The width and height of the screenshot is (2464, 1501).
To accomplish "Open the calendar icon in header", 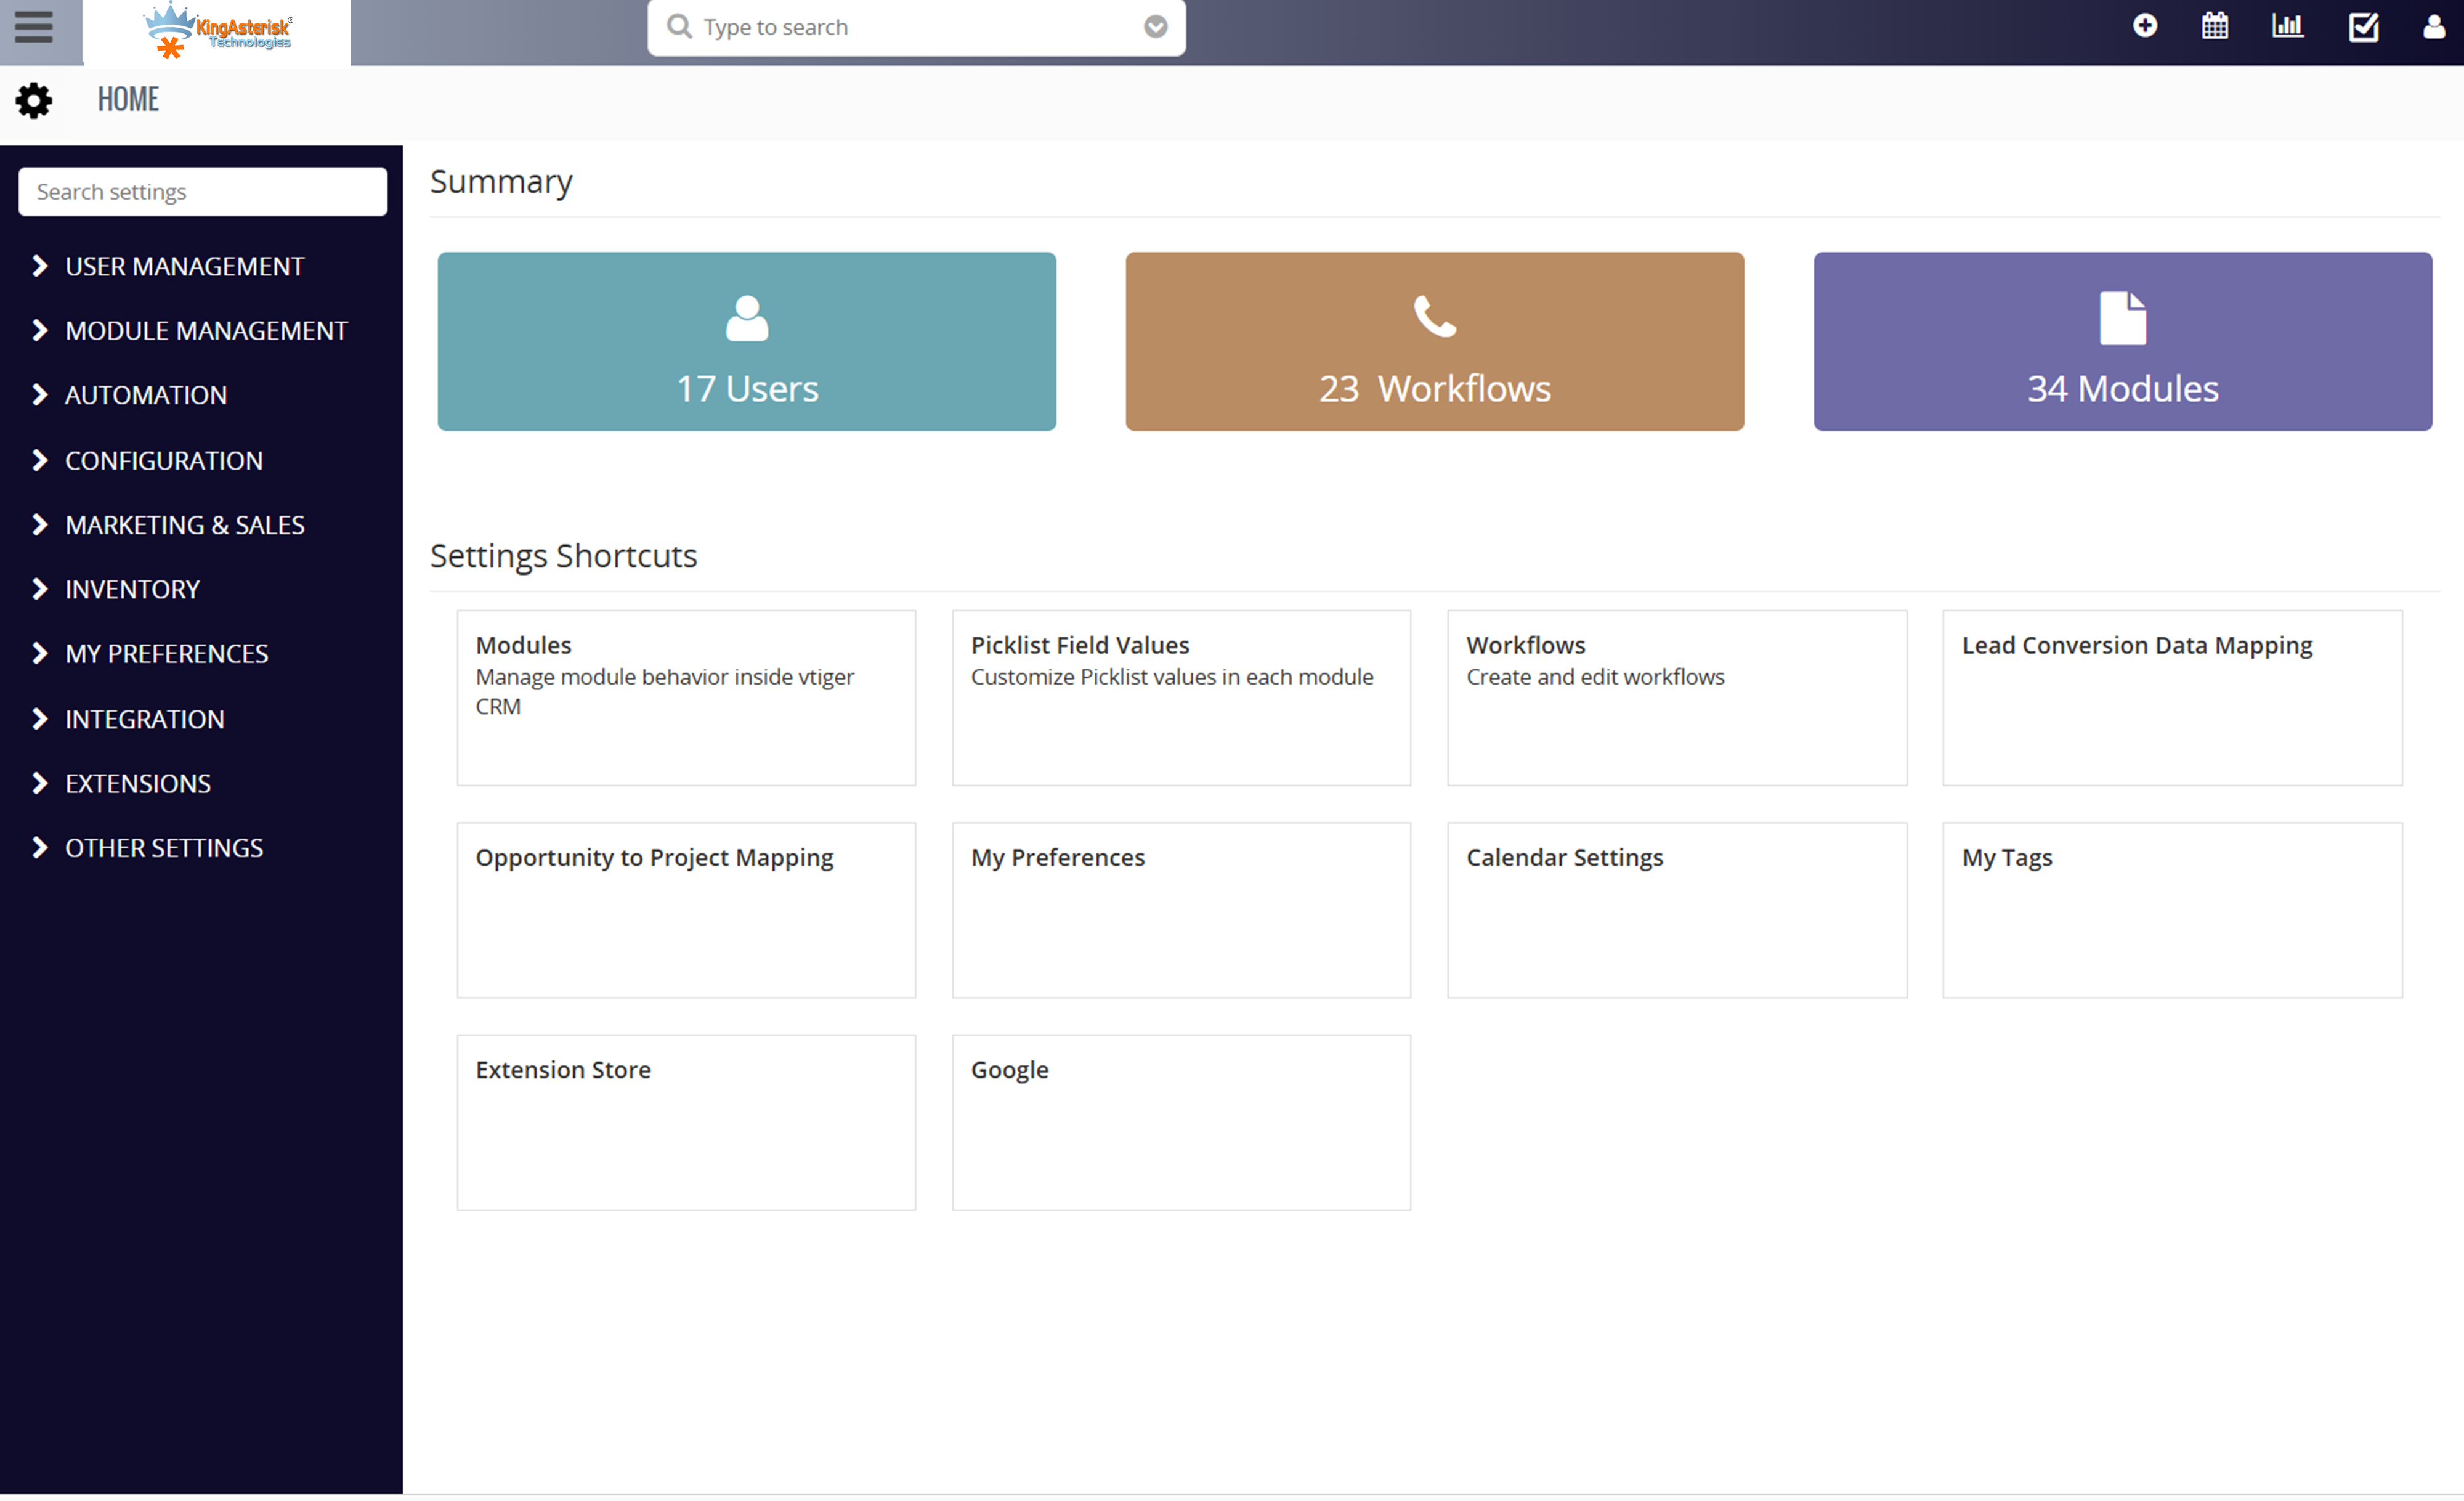I will coord(2214,26).
